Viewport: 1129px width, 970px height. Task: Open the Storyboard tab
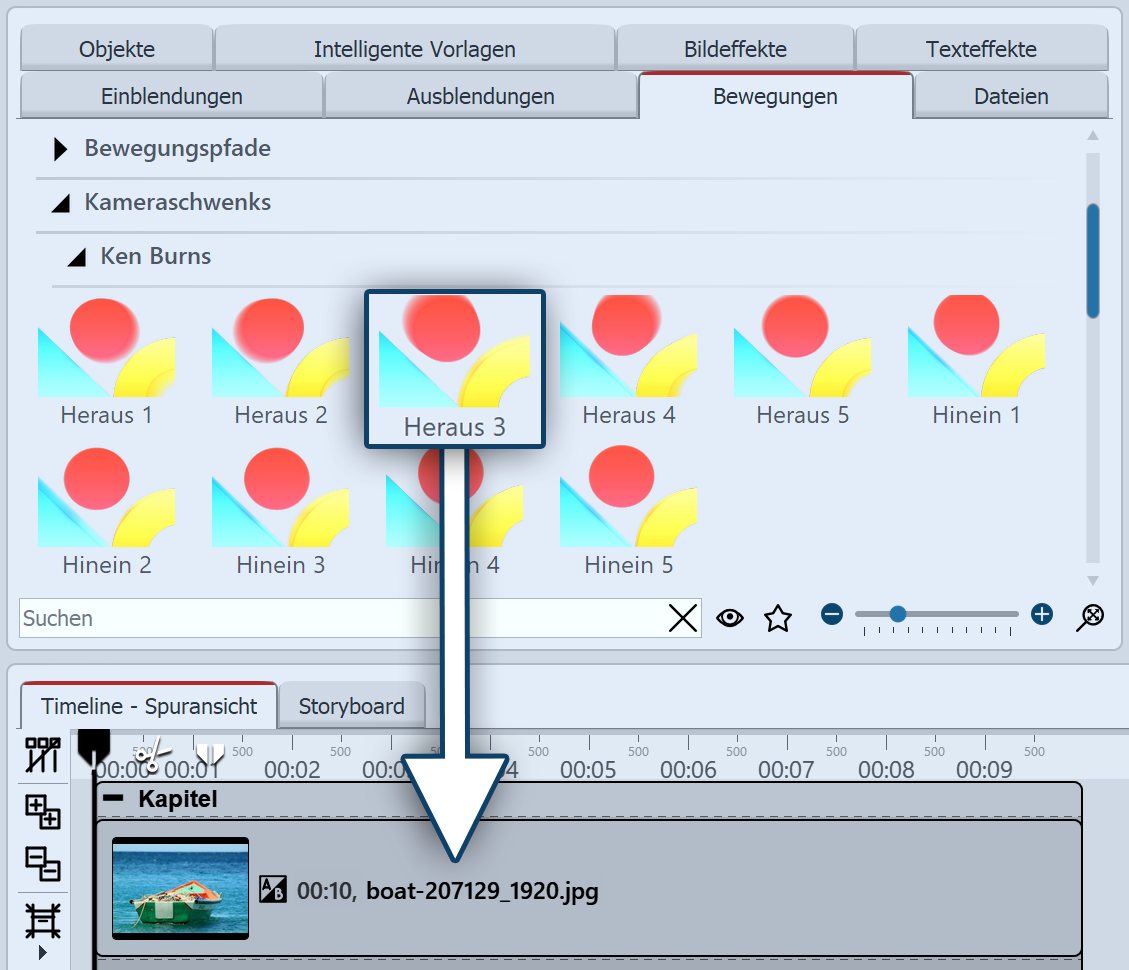point(351,706)
